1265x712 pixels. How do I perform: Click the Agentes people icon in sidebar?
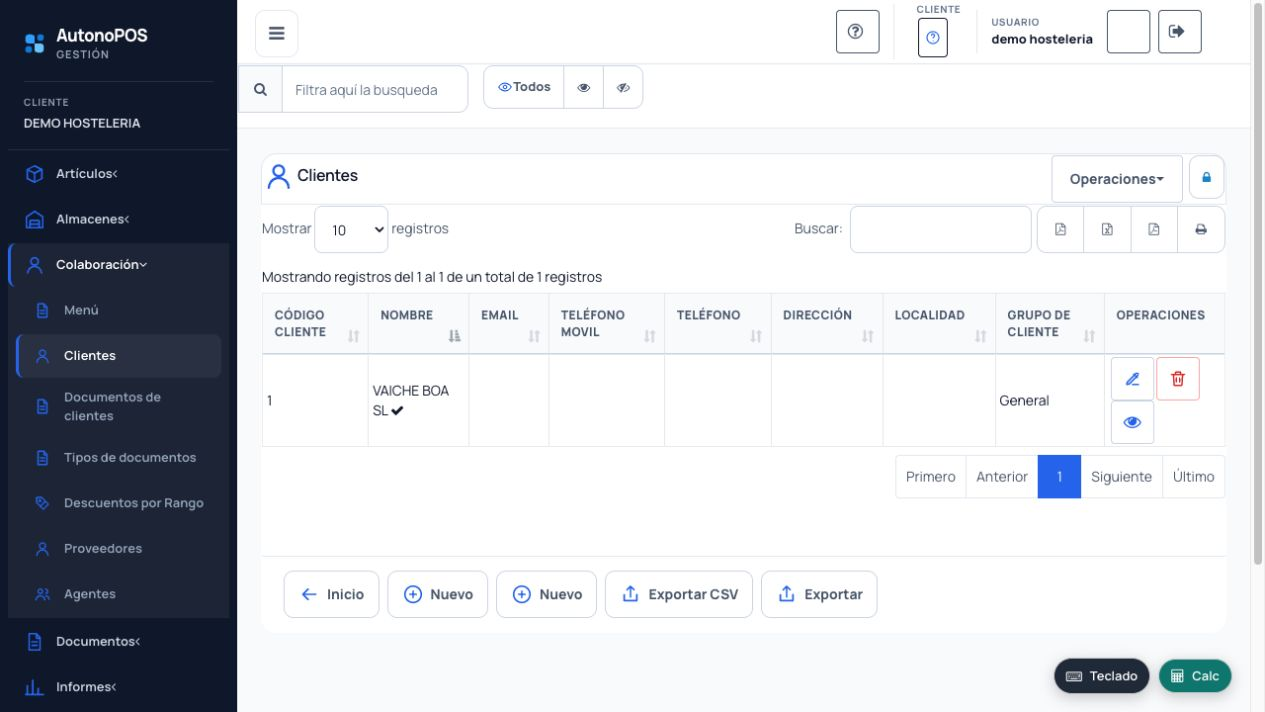(42, 594)
